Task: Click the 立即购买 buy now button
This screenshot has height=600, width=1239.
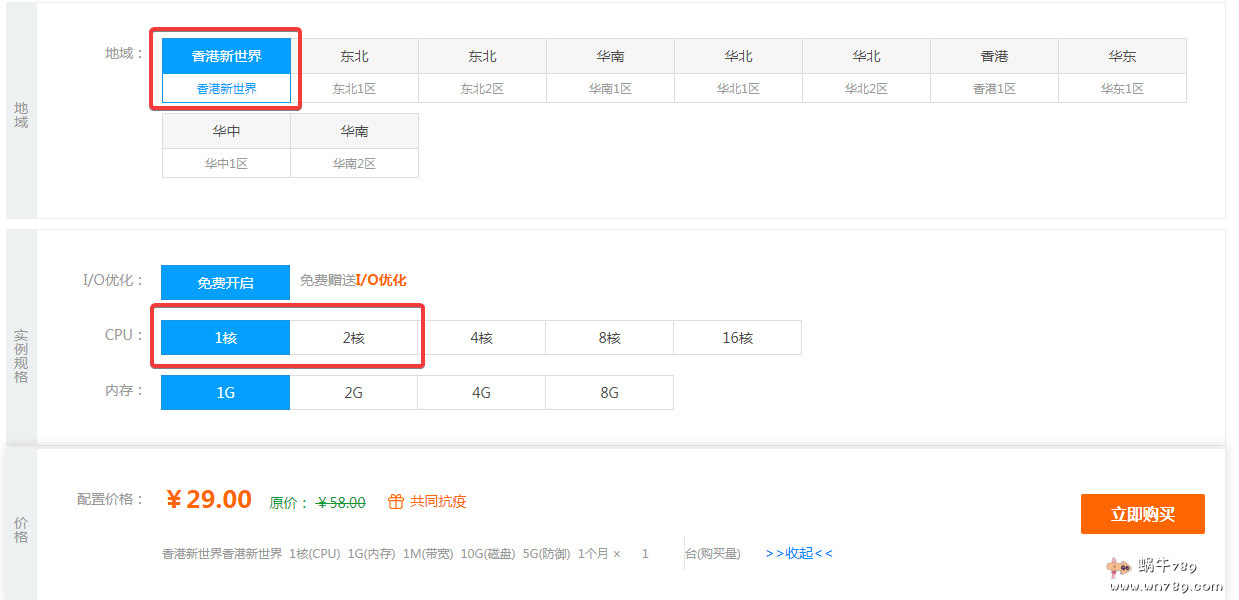Action: coord(1142,514)
